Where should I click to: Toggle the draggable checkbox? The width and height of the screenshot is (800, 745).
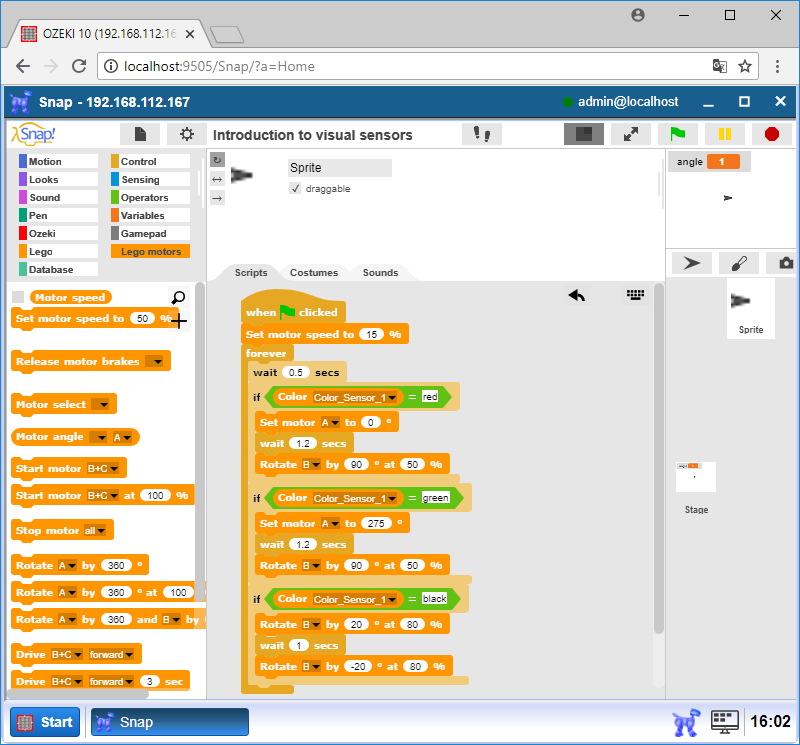pyautogui.click(x=295, y=188)
